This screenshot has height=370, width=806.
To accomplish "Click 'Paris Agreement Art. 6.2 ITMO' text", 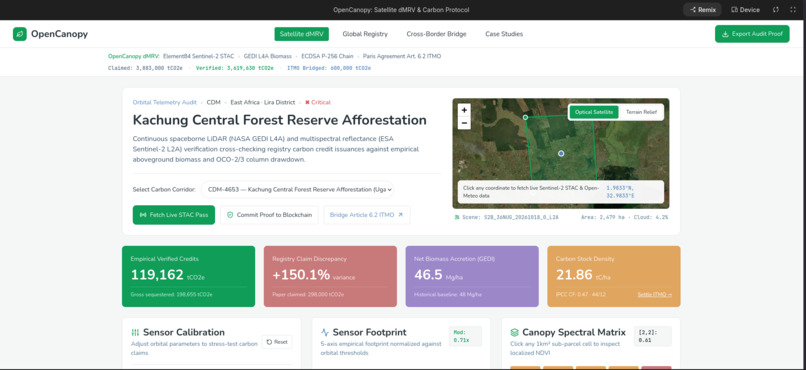I will (x=402, y=56).
